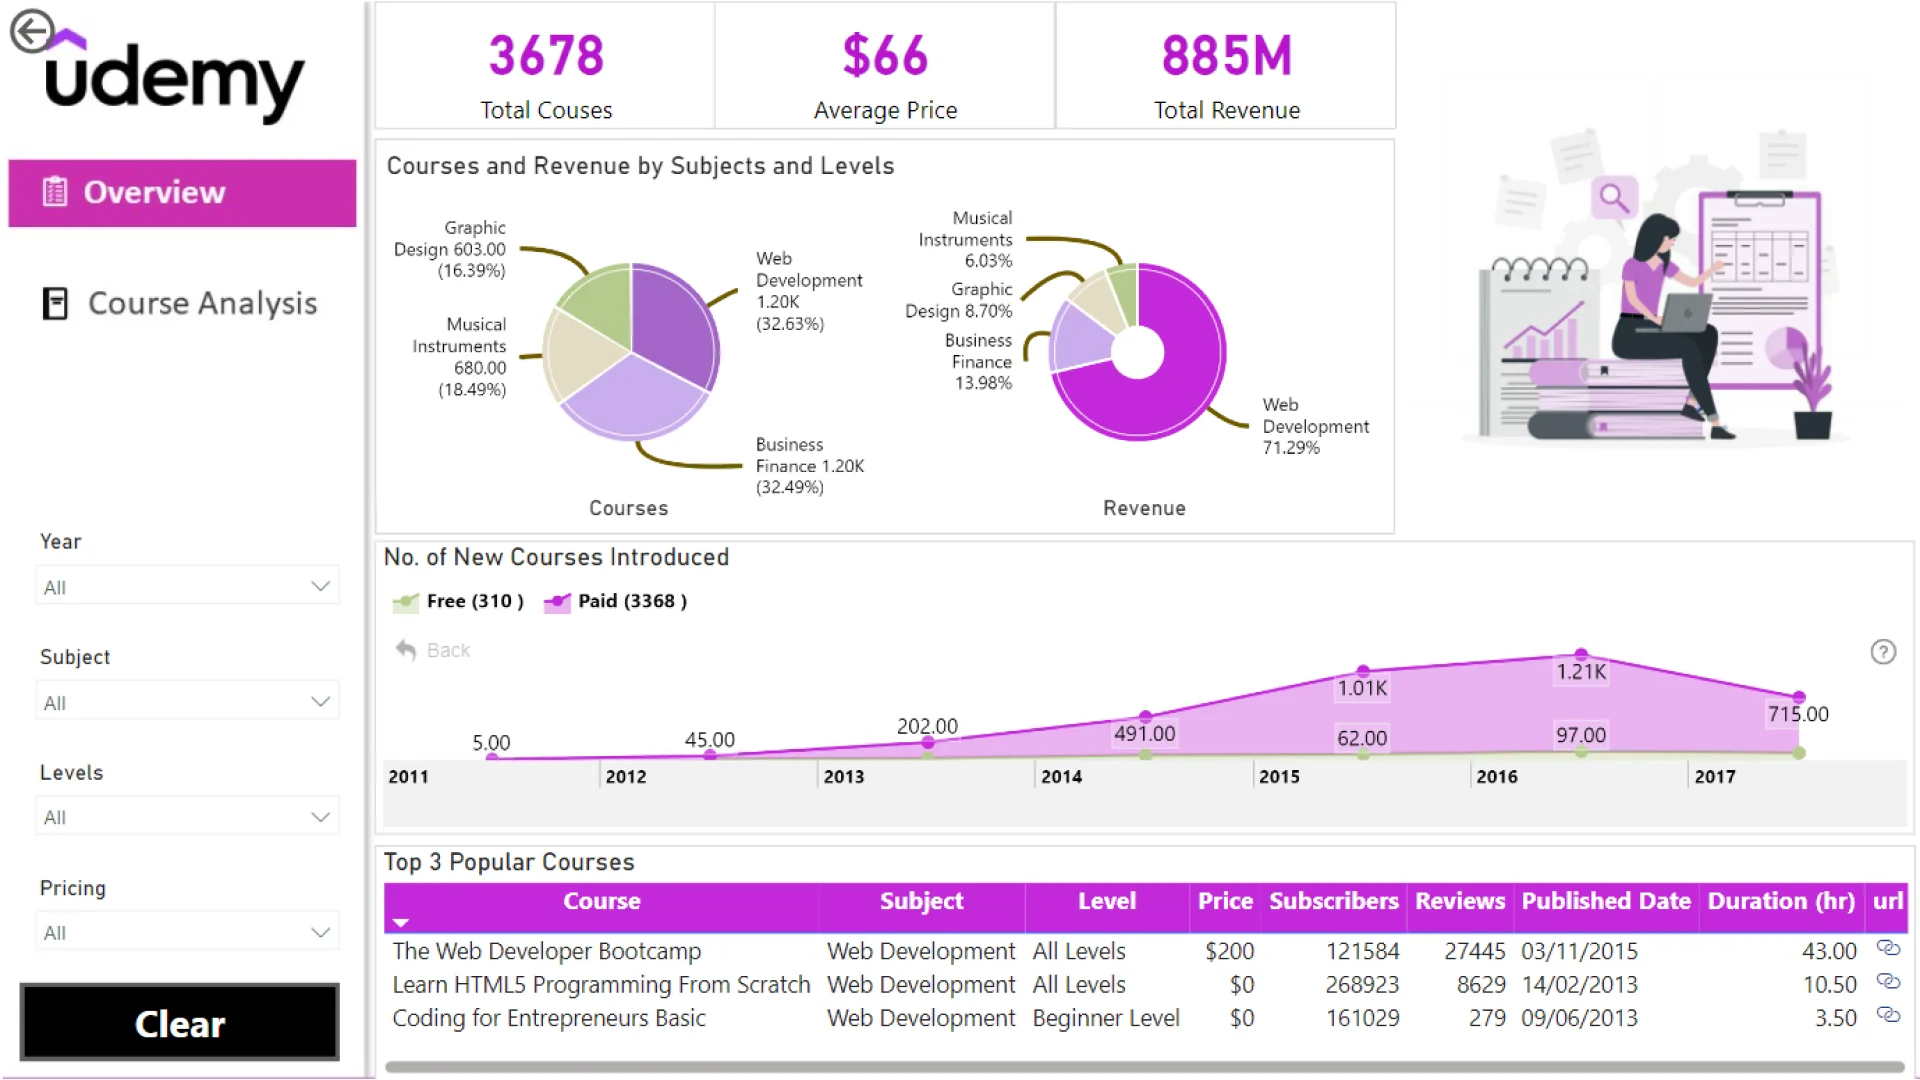Open the help question mark icon
1920x1080 pixels.
(x=1883, y=652)
